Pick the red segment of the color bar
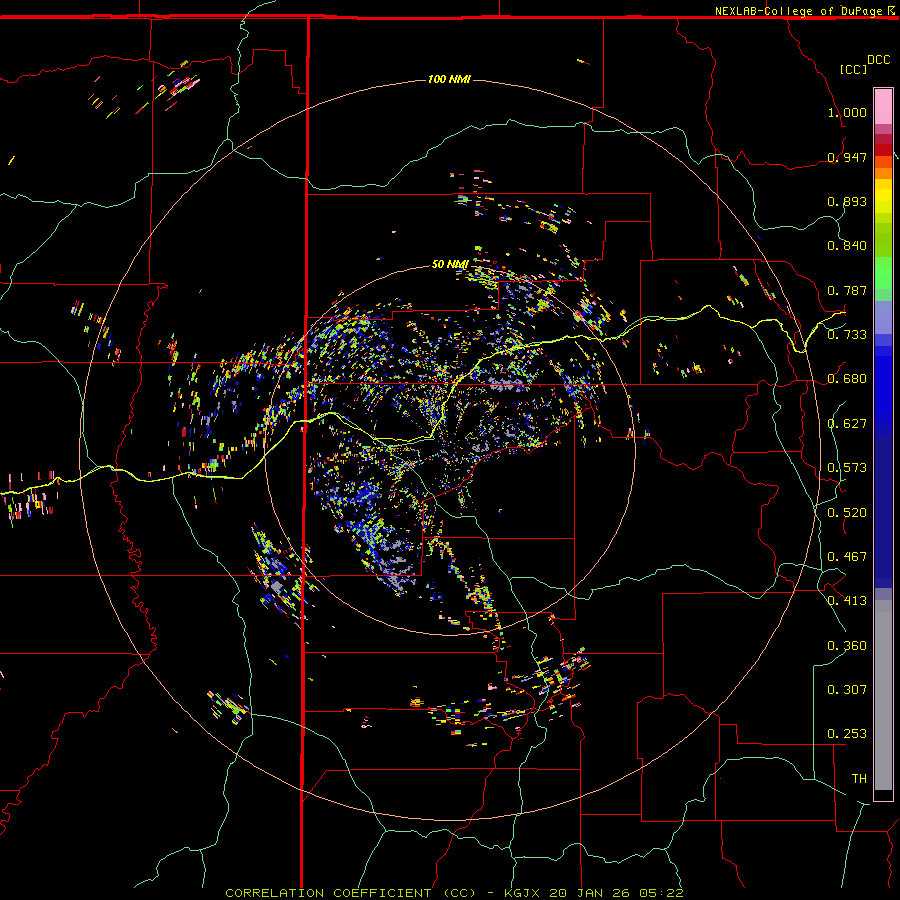Screen dimensions: 900x900 [x=883, y=150]
